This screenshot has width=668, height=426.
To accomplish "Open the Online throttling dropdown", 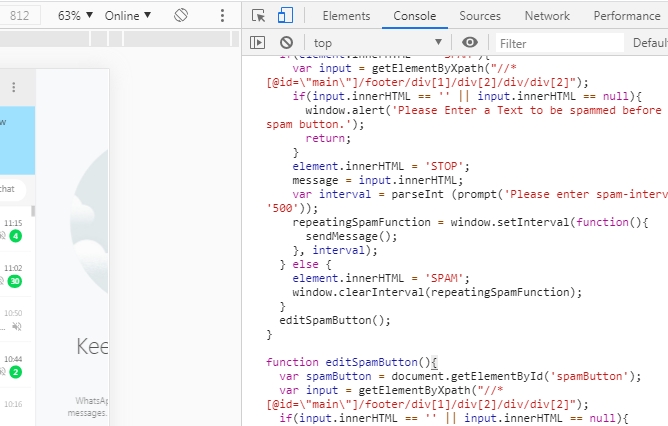I will click(127, 16).
